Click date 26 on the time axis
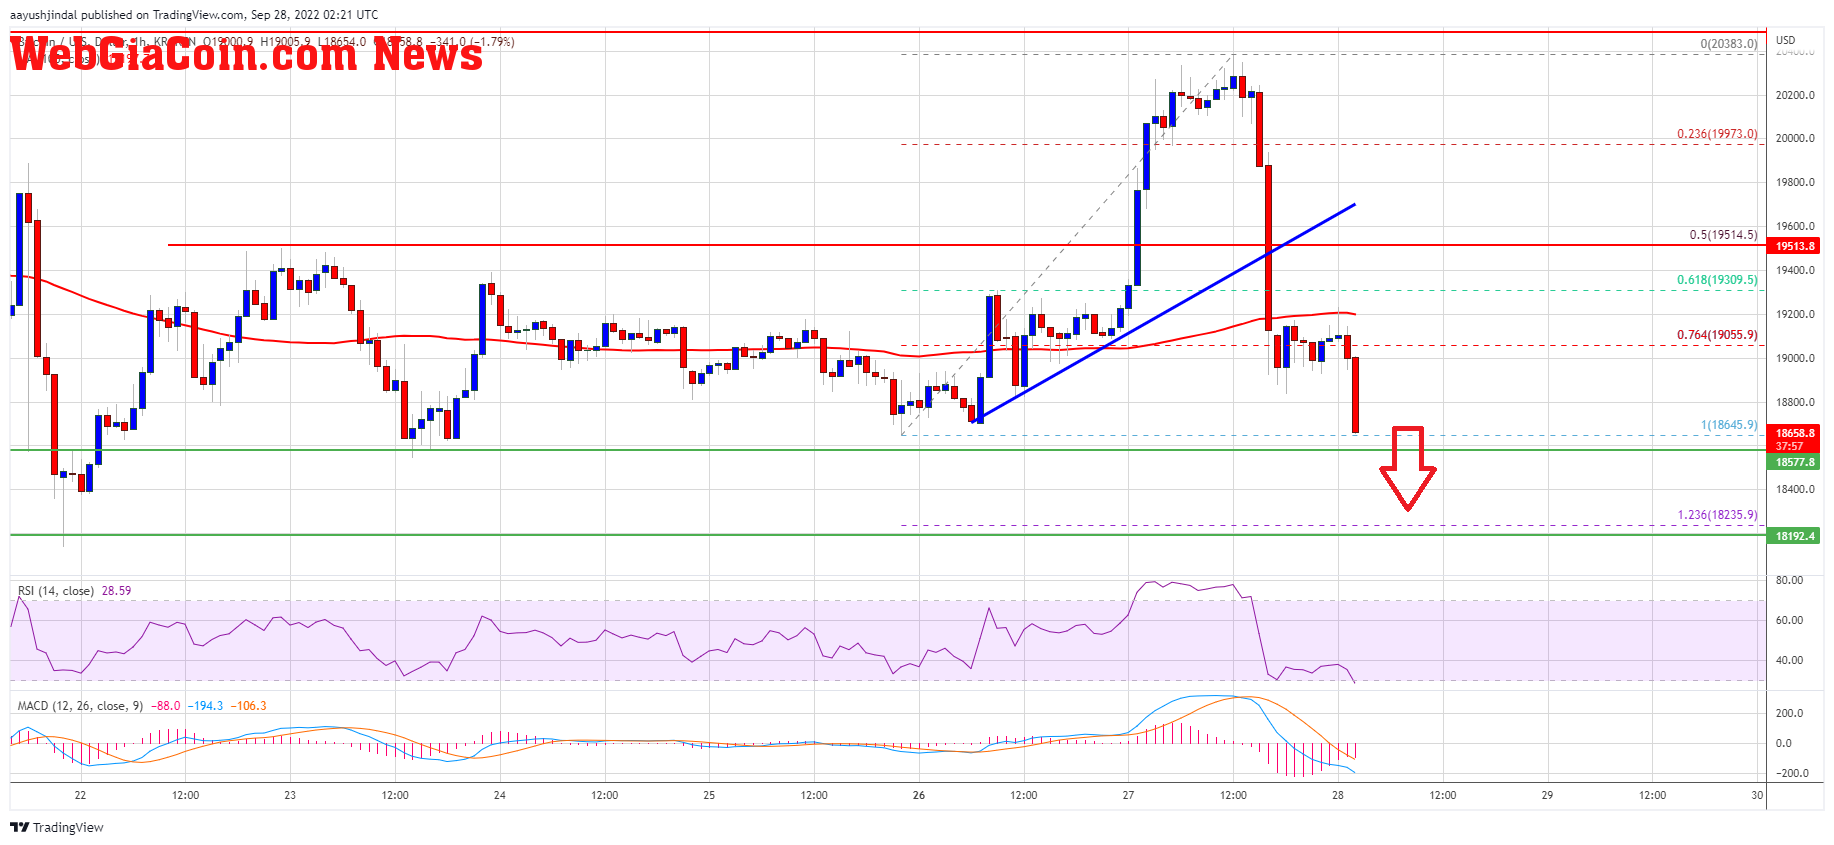This screenshot has width=1834, height=845. (x=919, y=795)
